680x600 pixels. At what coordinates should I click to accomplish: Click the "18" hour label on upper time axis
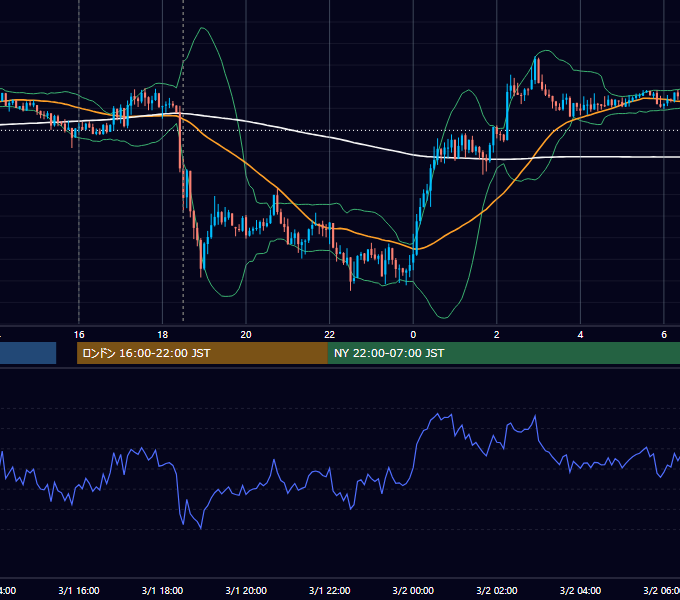click(x=163, y=335)
